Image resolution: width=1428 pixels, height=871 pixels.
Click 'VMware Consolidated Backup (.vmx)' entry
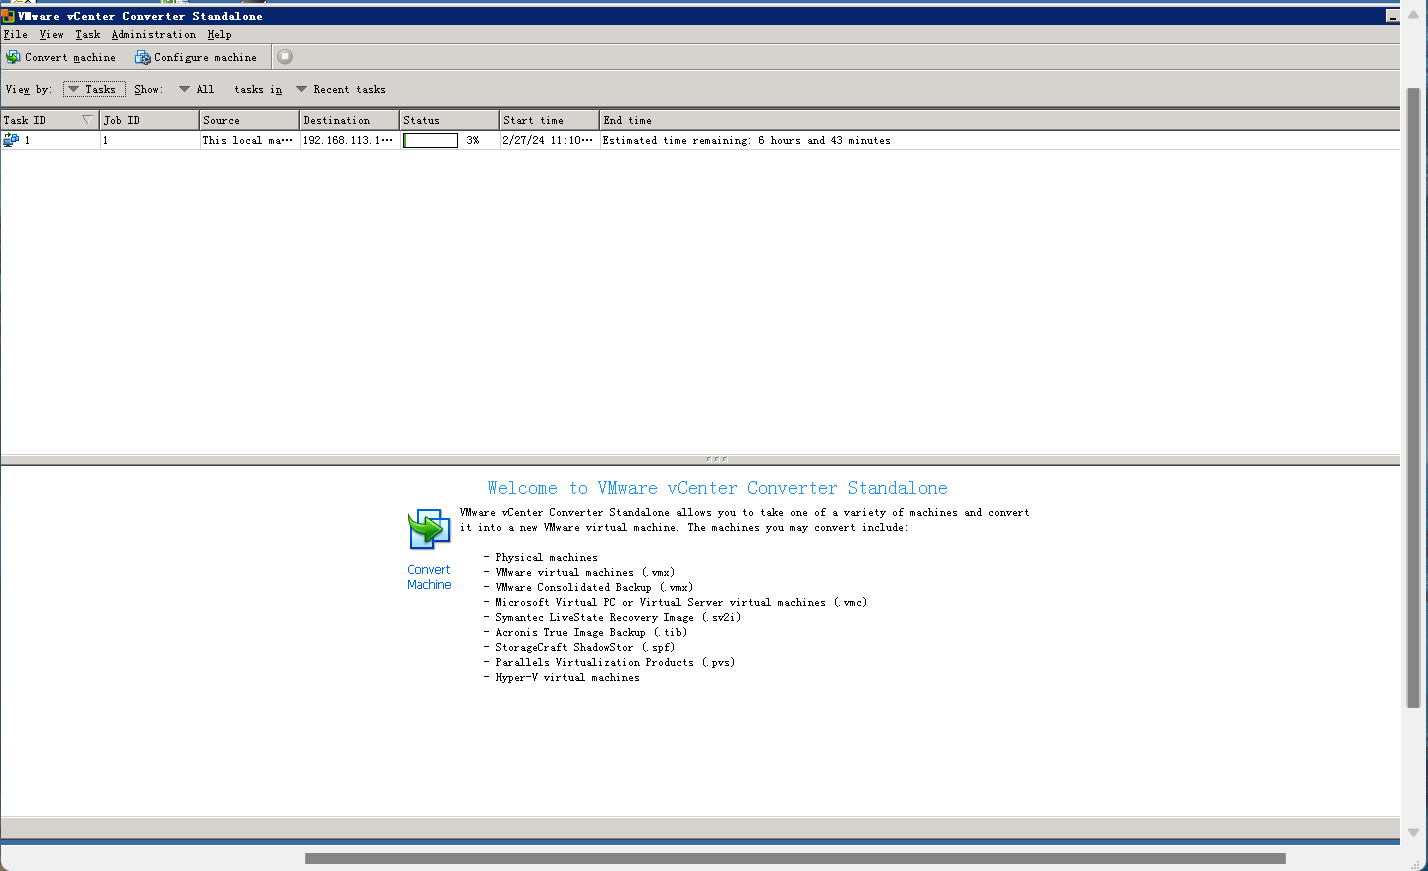(x=594, y=587)
